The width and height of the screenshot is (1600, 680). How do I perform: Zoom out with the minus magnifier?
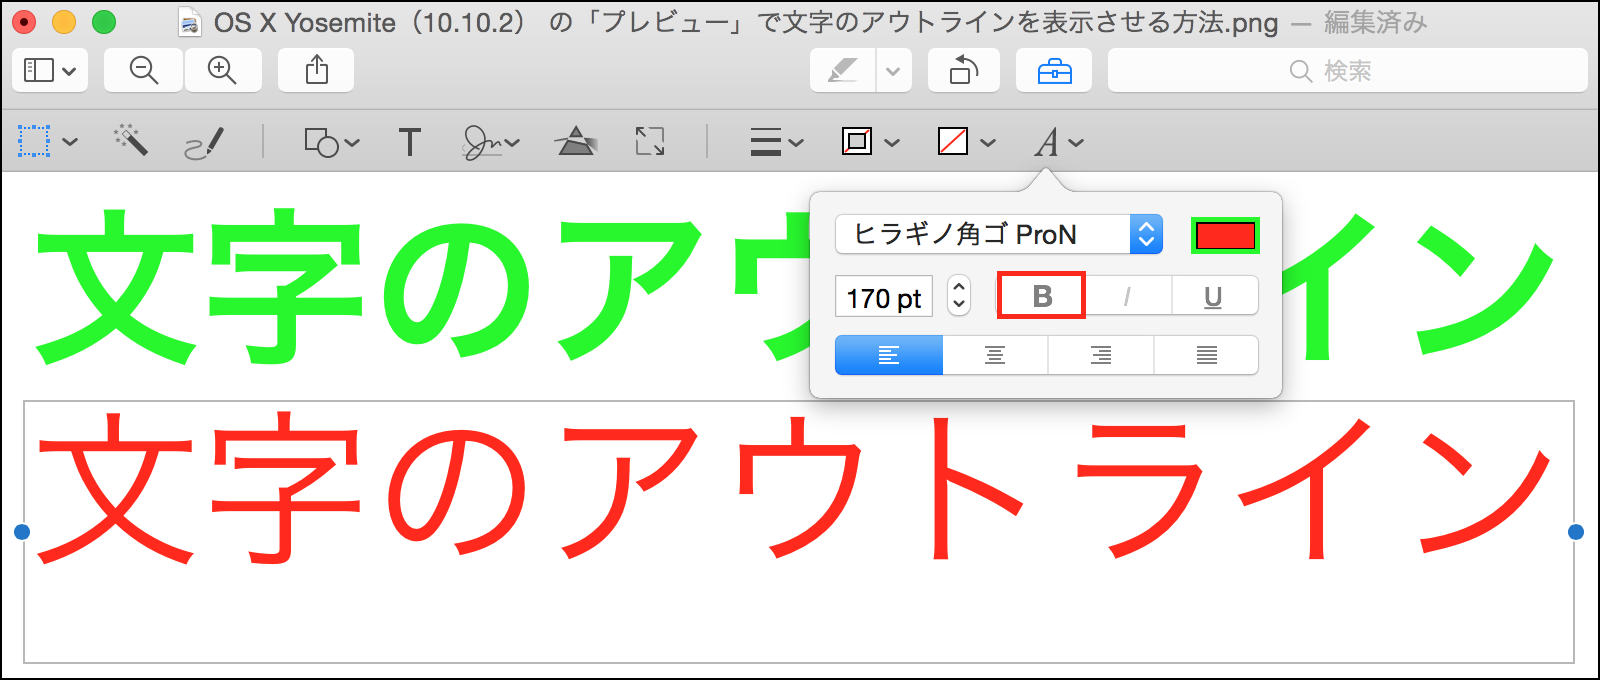144,70
